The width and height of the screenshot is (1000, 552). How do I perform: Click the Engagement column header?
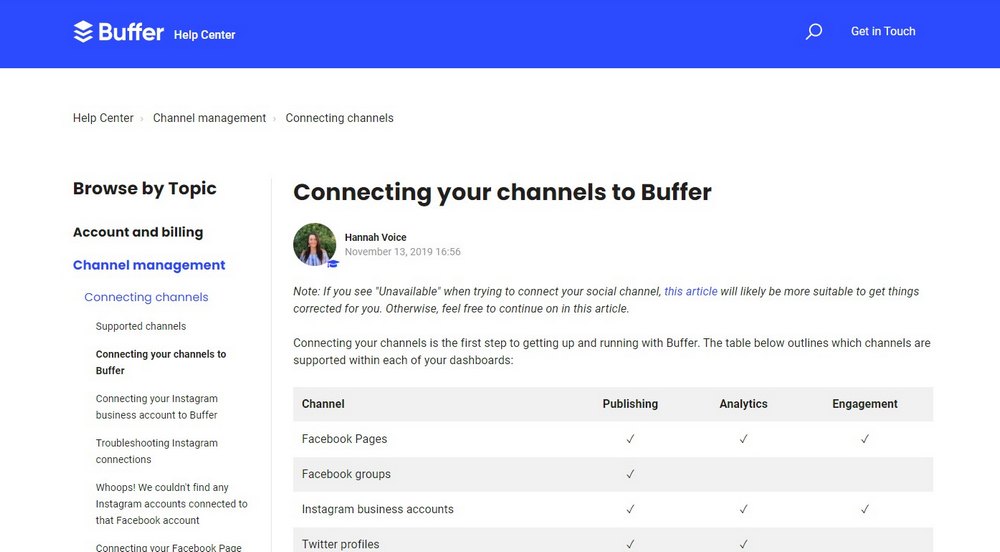coord(865,404)
